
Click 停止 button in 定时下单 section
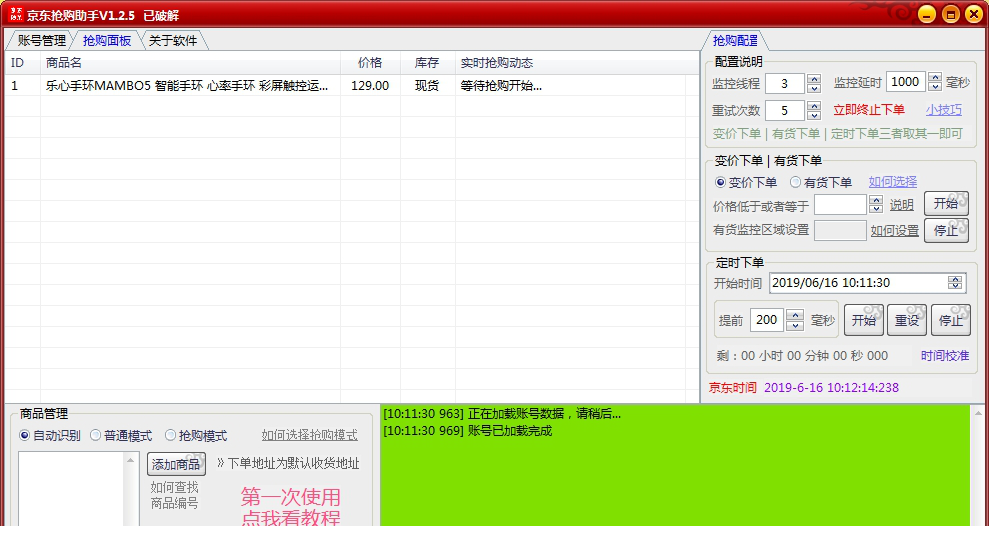[x=951, y=321]
